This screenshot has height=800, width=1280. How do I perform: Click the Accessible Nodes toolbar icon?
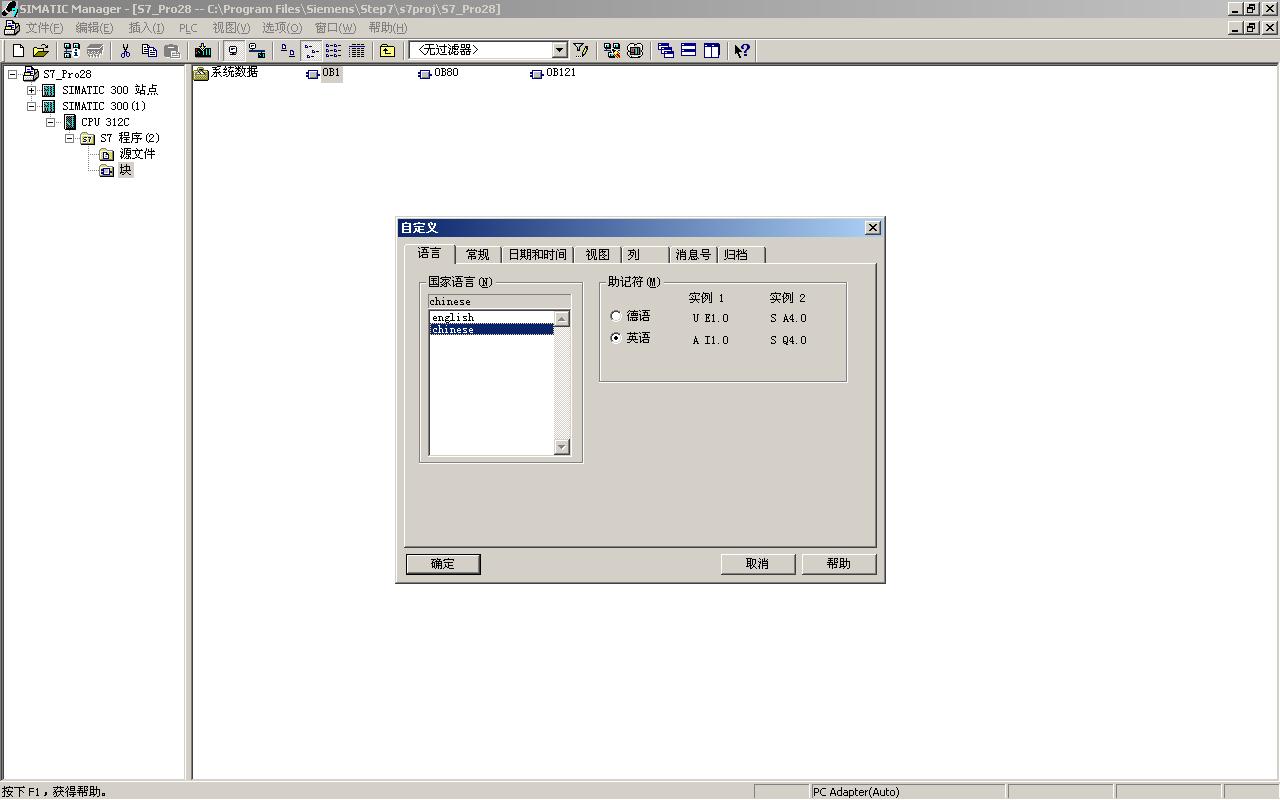pyautogui.click(x=72, y=50)
